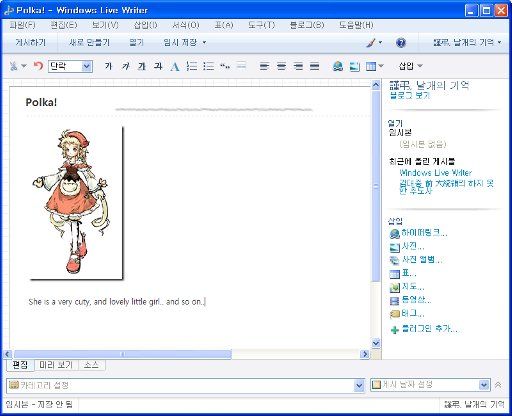The width and height of the screenshot is (512, 416).
Task: Open the help question mark icon
Action: click(401, 43)
